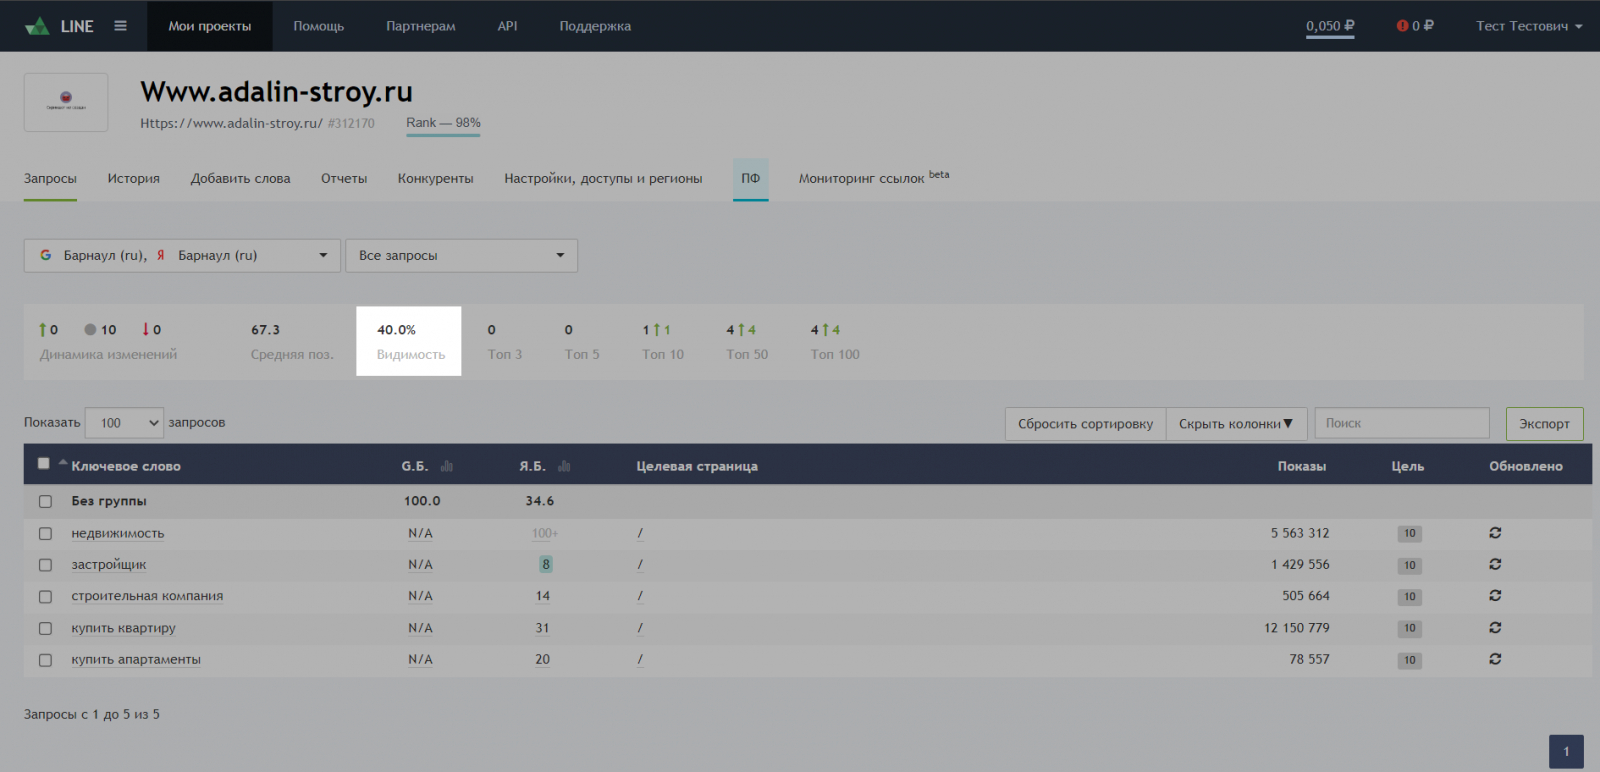Toggle the select-all checkbox in table header
This screenshot has height=772, width=1600.
43,463
